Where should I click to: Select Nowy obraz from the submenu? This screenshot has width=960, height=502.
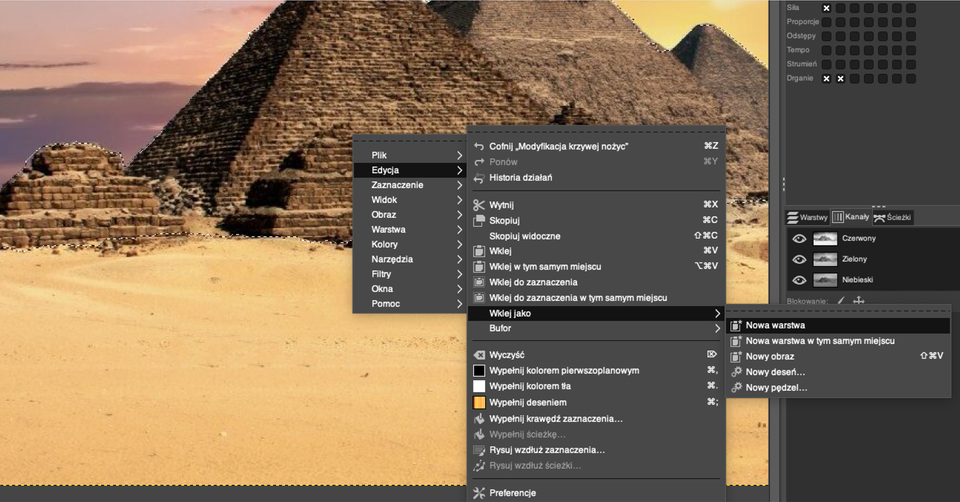click(x=770, y=356)
